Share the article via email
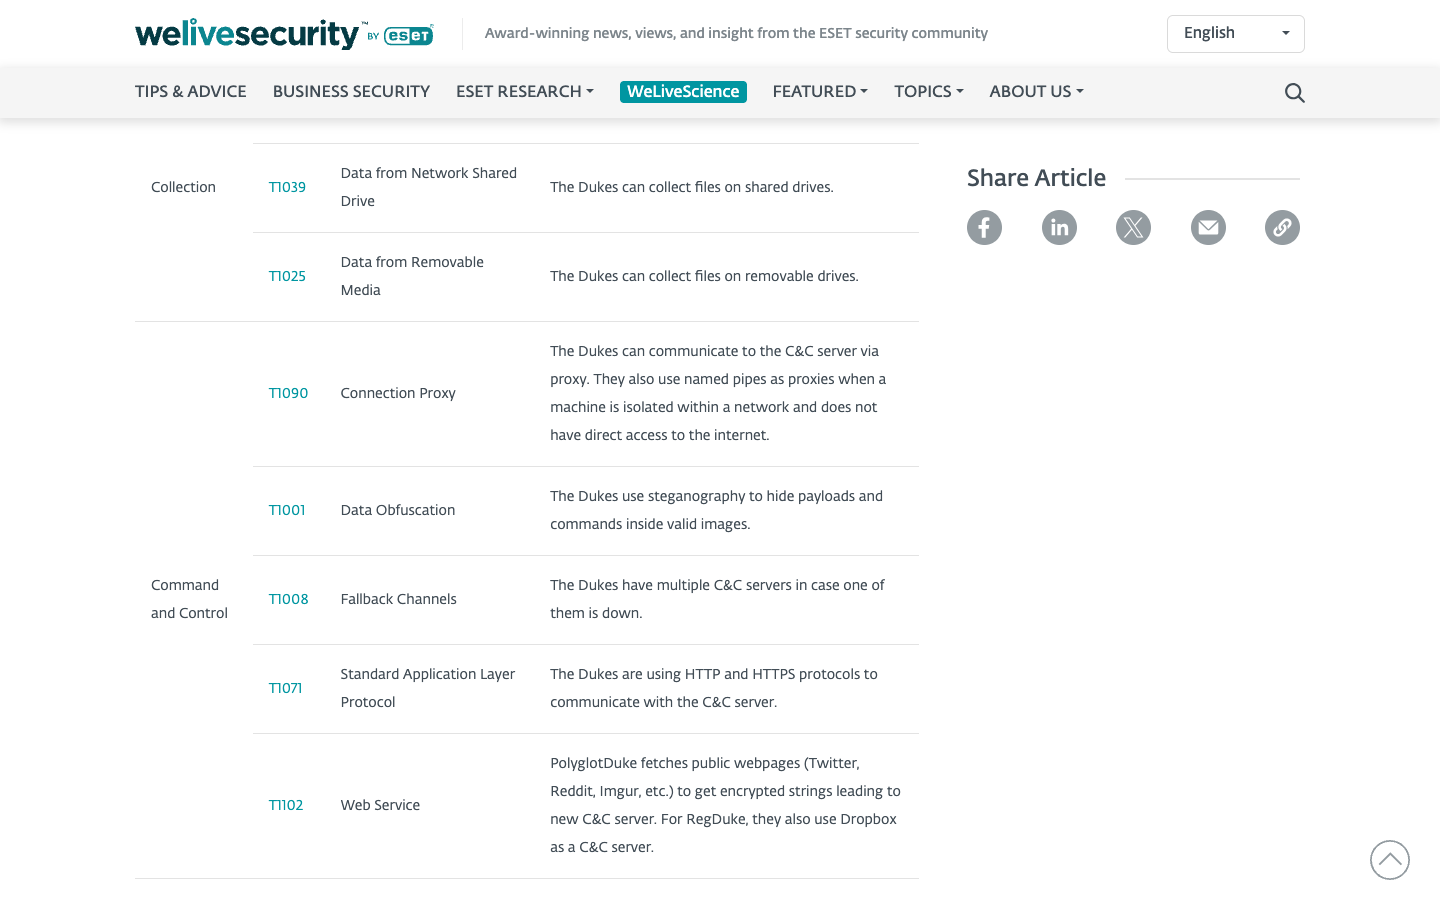 pos(1208,227)
